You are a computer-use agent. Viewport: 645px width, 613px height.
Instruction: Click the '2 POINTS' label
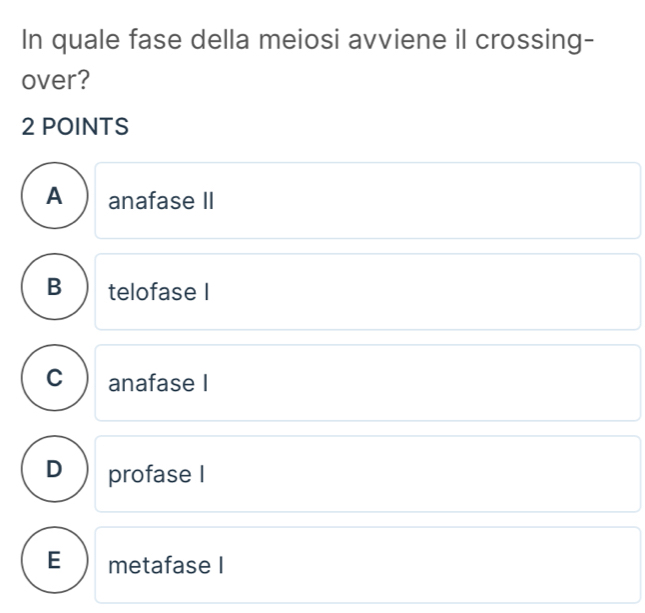74,127
